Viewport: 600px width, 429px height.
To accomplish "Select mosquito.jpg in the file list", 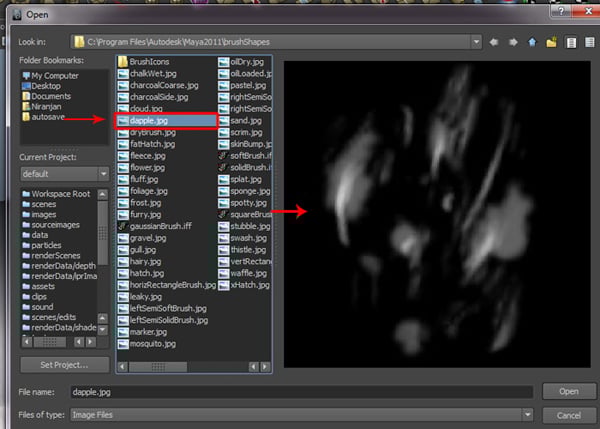I will pos(147,344).
